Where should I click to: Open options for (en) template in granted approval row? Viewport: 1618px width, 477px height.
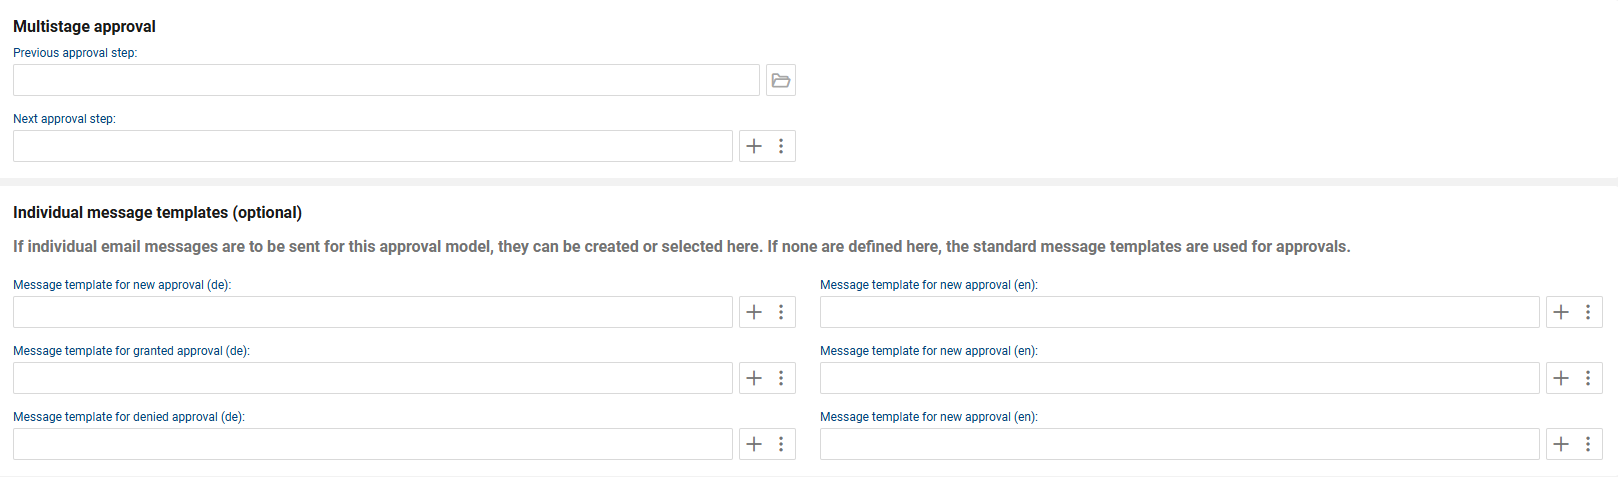(1588, 378)
